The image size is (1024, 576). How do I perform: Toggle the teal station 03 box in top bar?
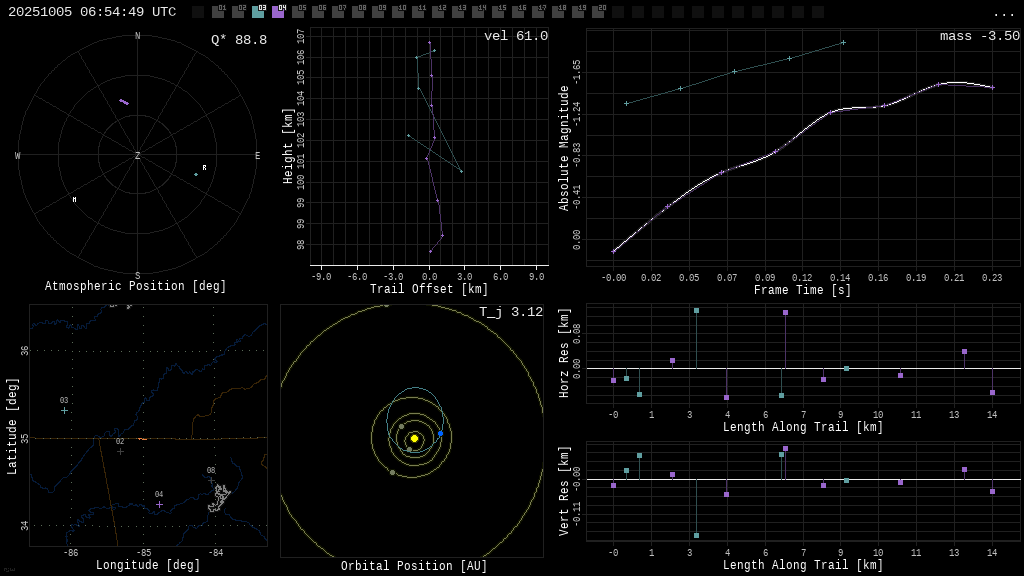[258, 12]
